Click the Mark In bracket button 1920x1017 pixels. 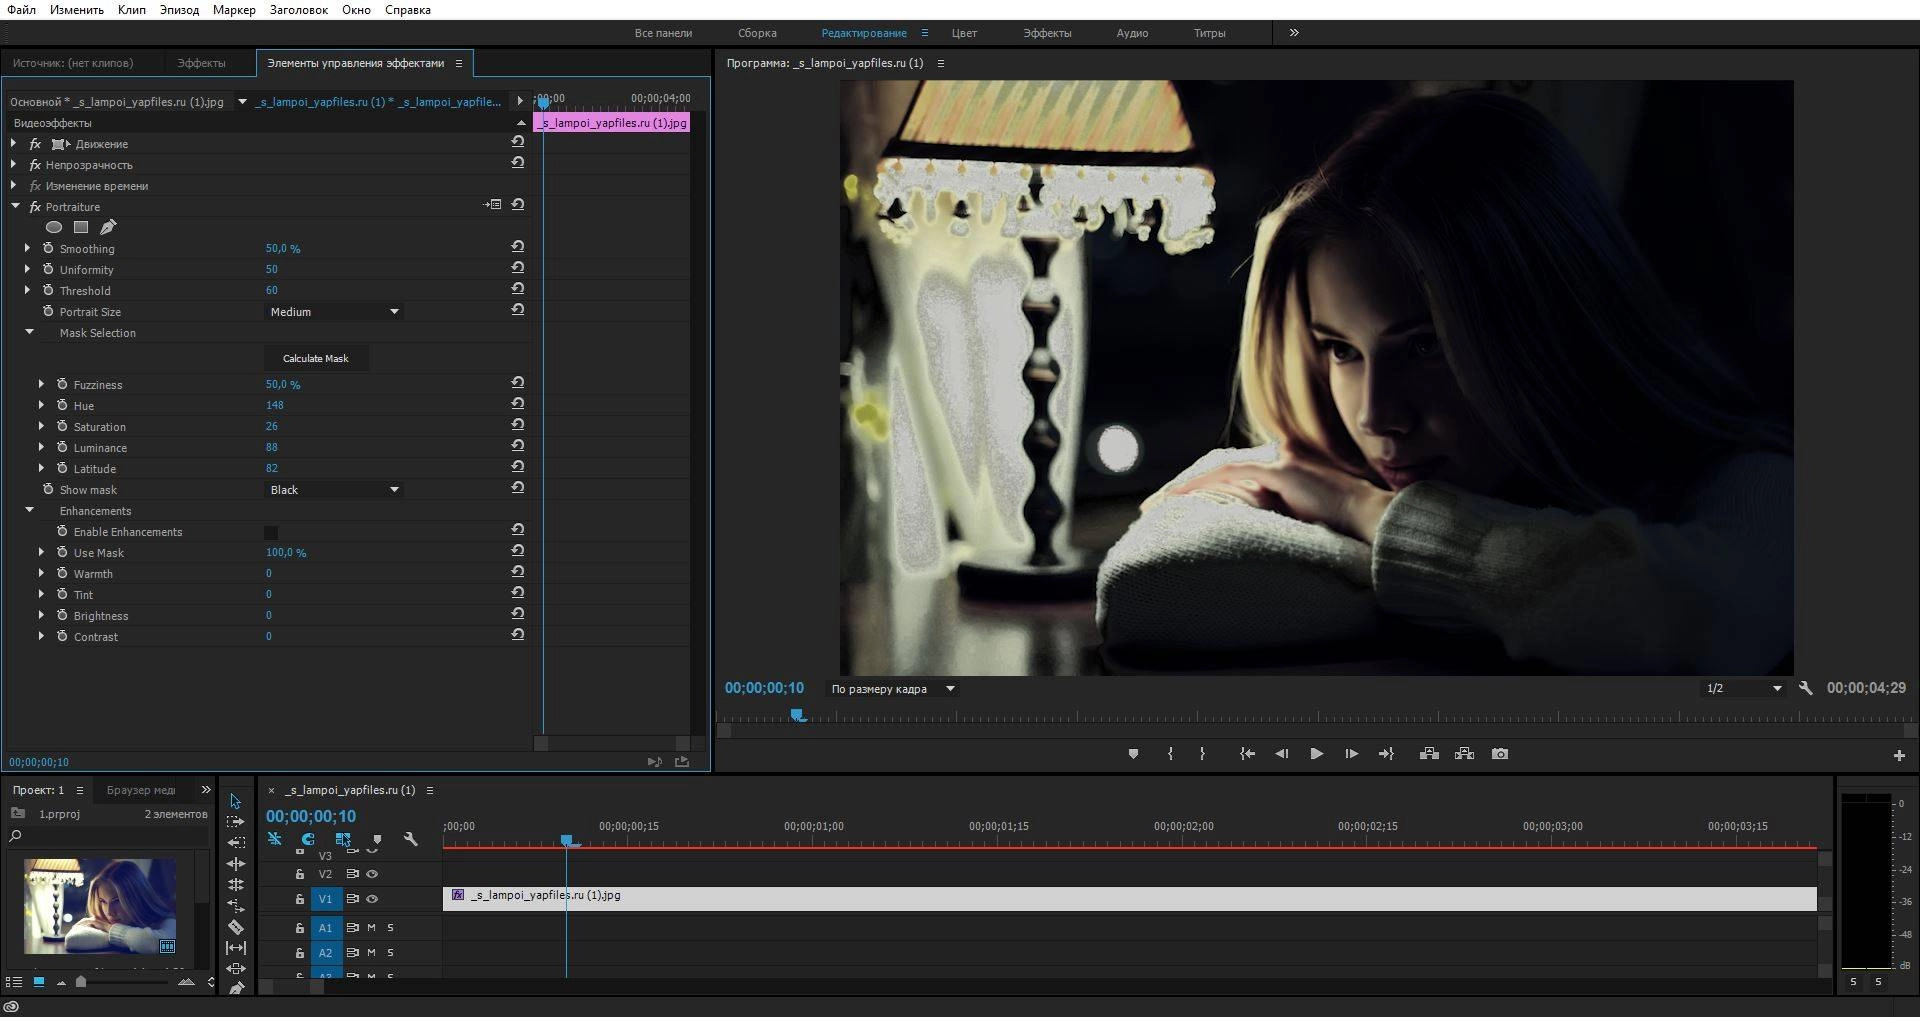(x=1170, y=754)
